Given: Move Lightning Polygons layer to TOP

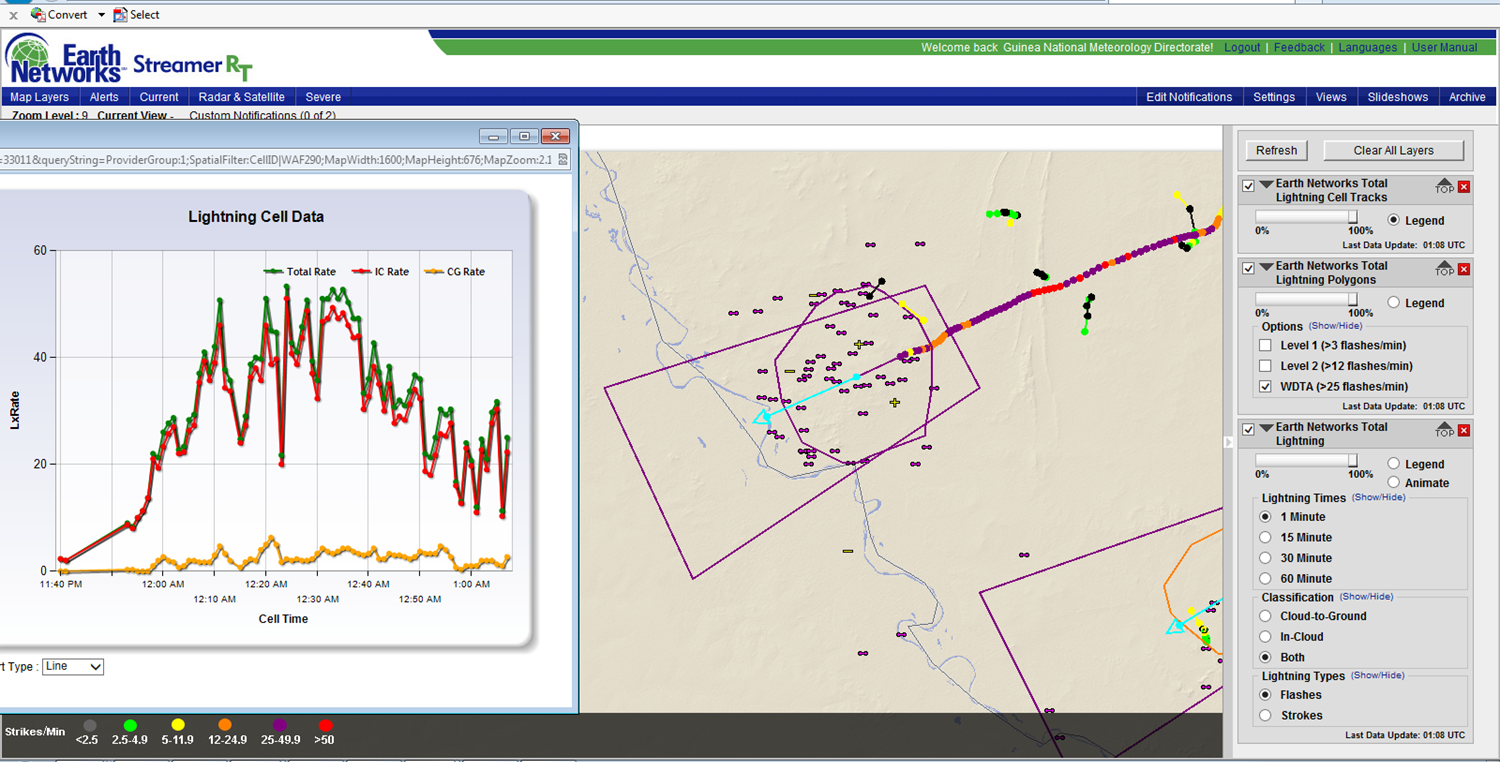Looking at the screenshot, I should pyautogui.click(x=1444, y=269).
